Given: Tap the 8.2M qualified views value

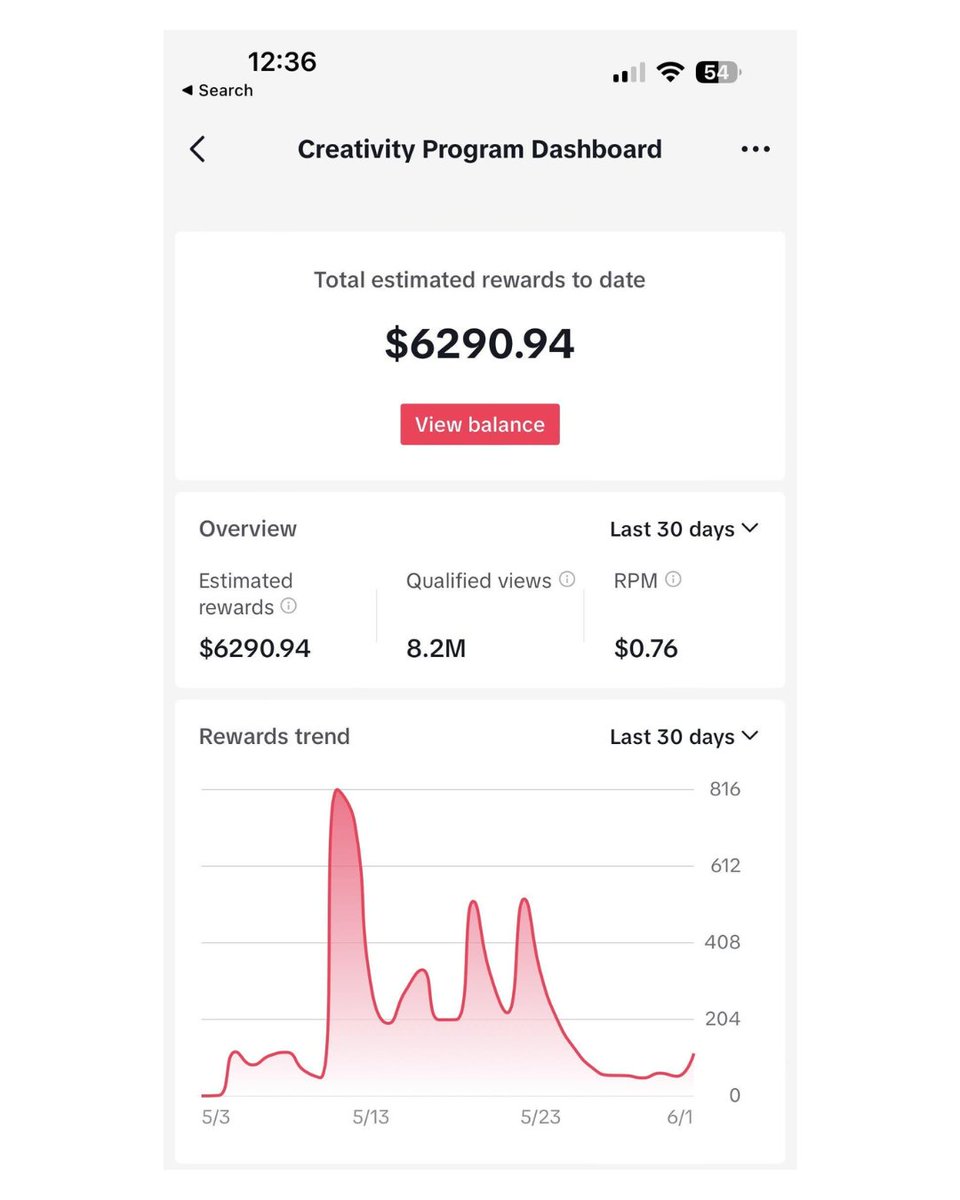Looking at the screenshot, I should point(436,649).
